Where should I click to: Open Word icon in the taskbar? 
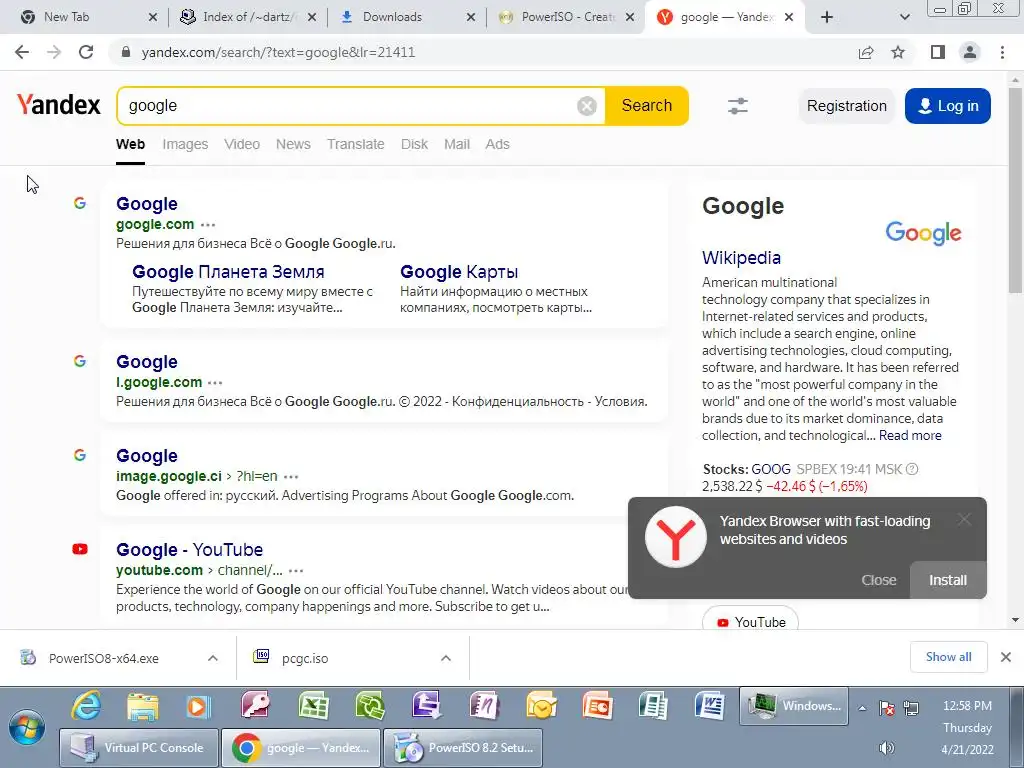click(x=709, y=706)
